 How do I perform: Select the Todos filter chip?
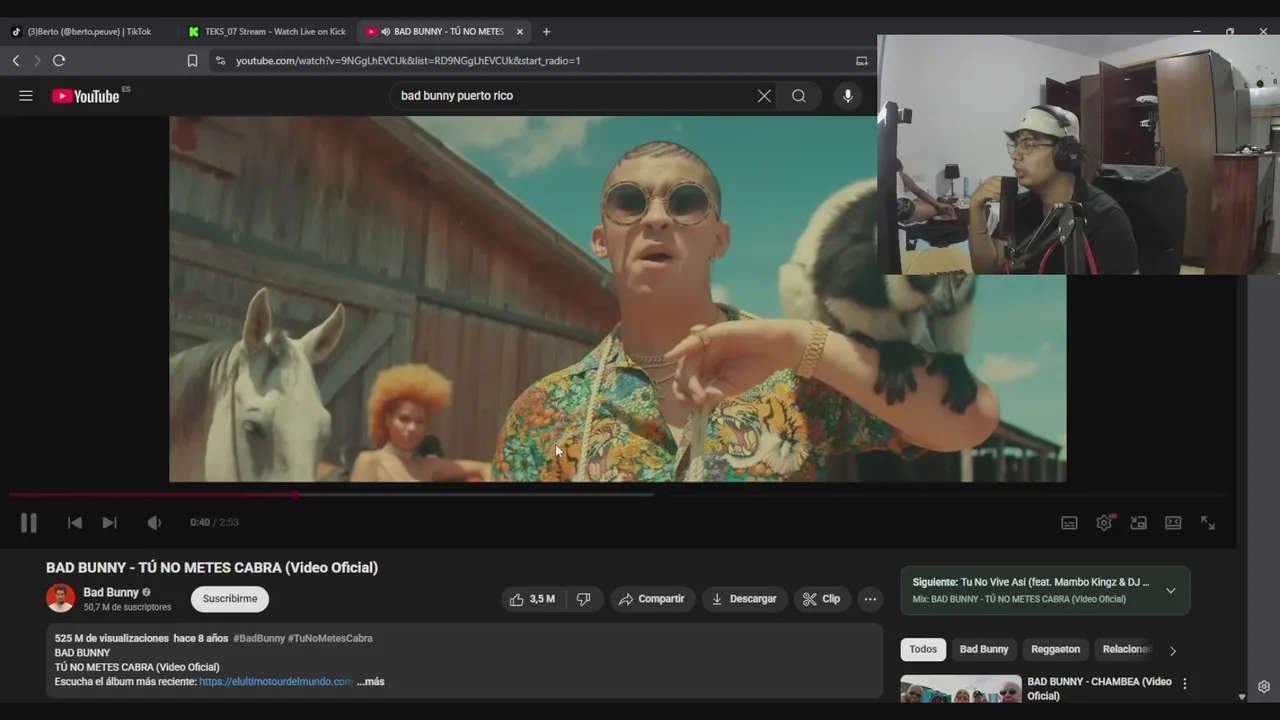(923, 649)
